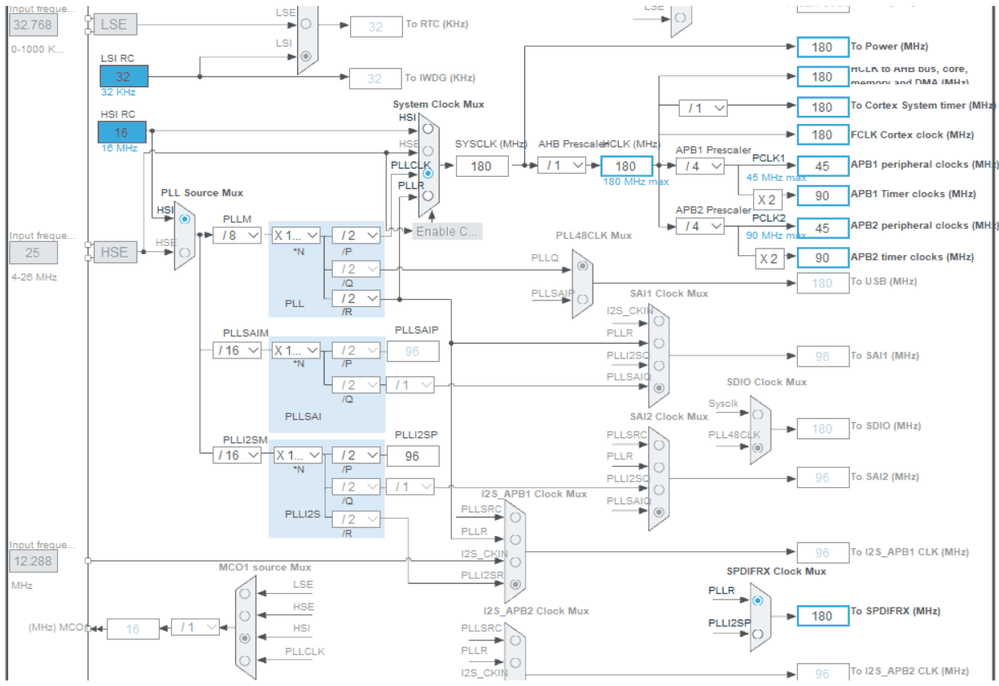
Task: Open the PLLM /8 divider dropdown
Action: point(237,235)
